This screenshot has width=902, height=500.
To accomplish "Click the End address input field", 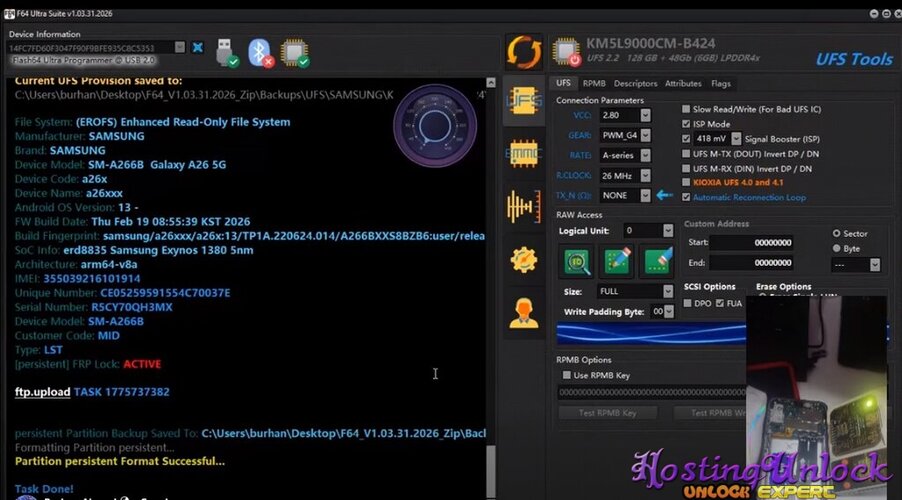I will [752, 262].
